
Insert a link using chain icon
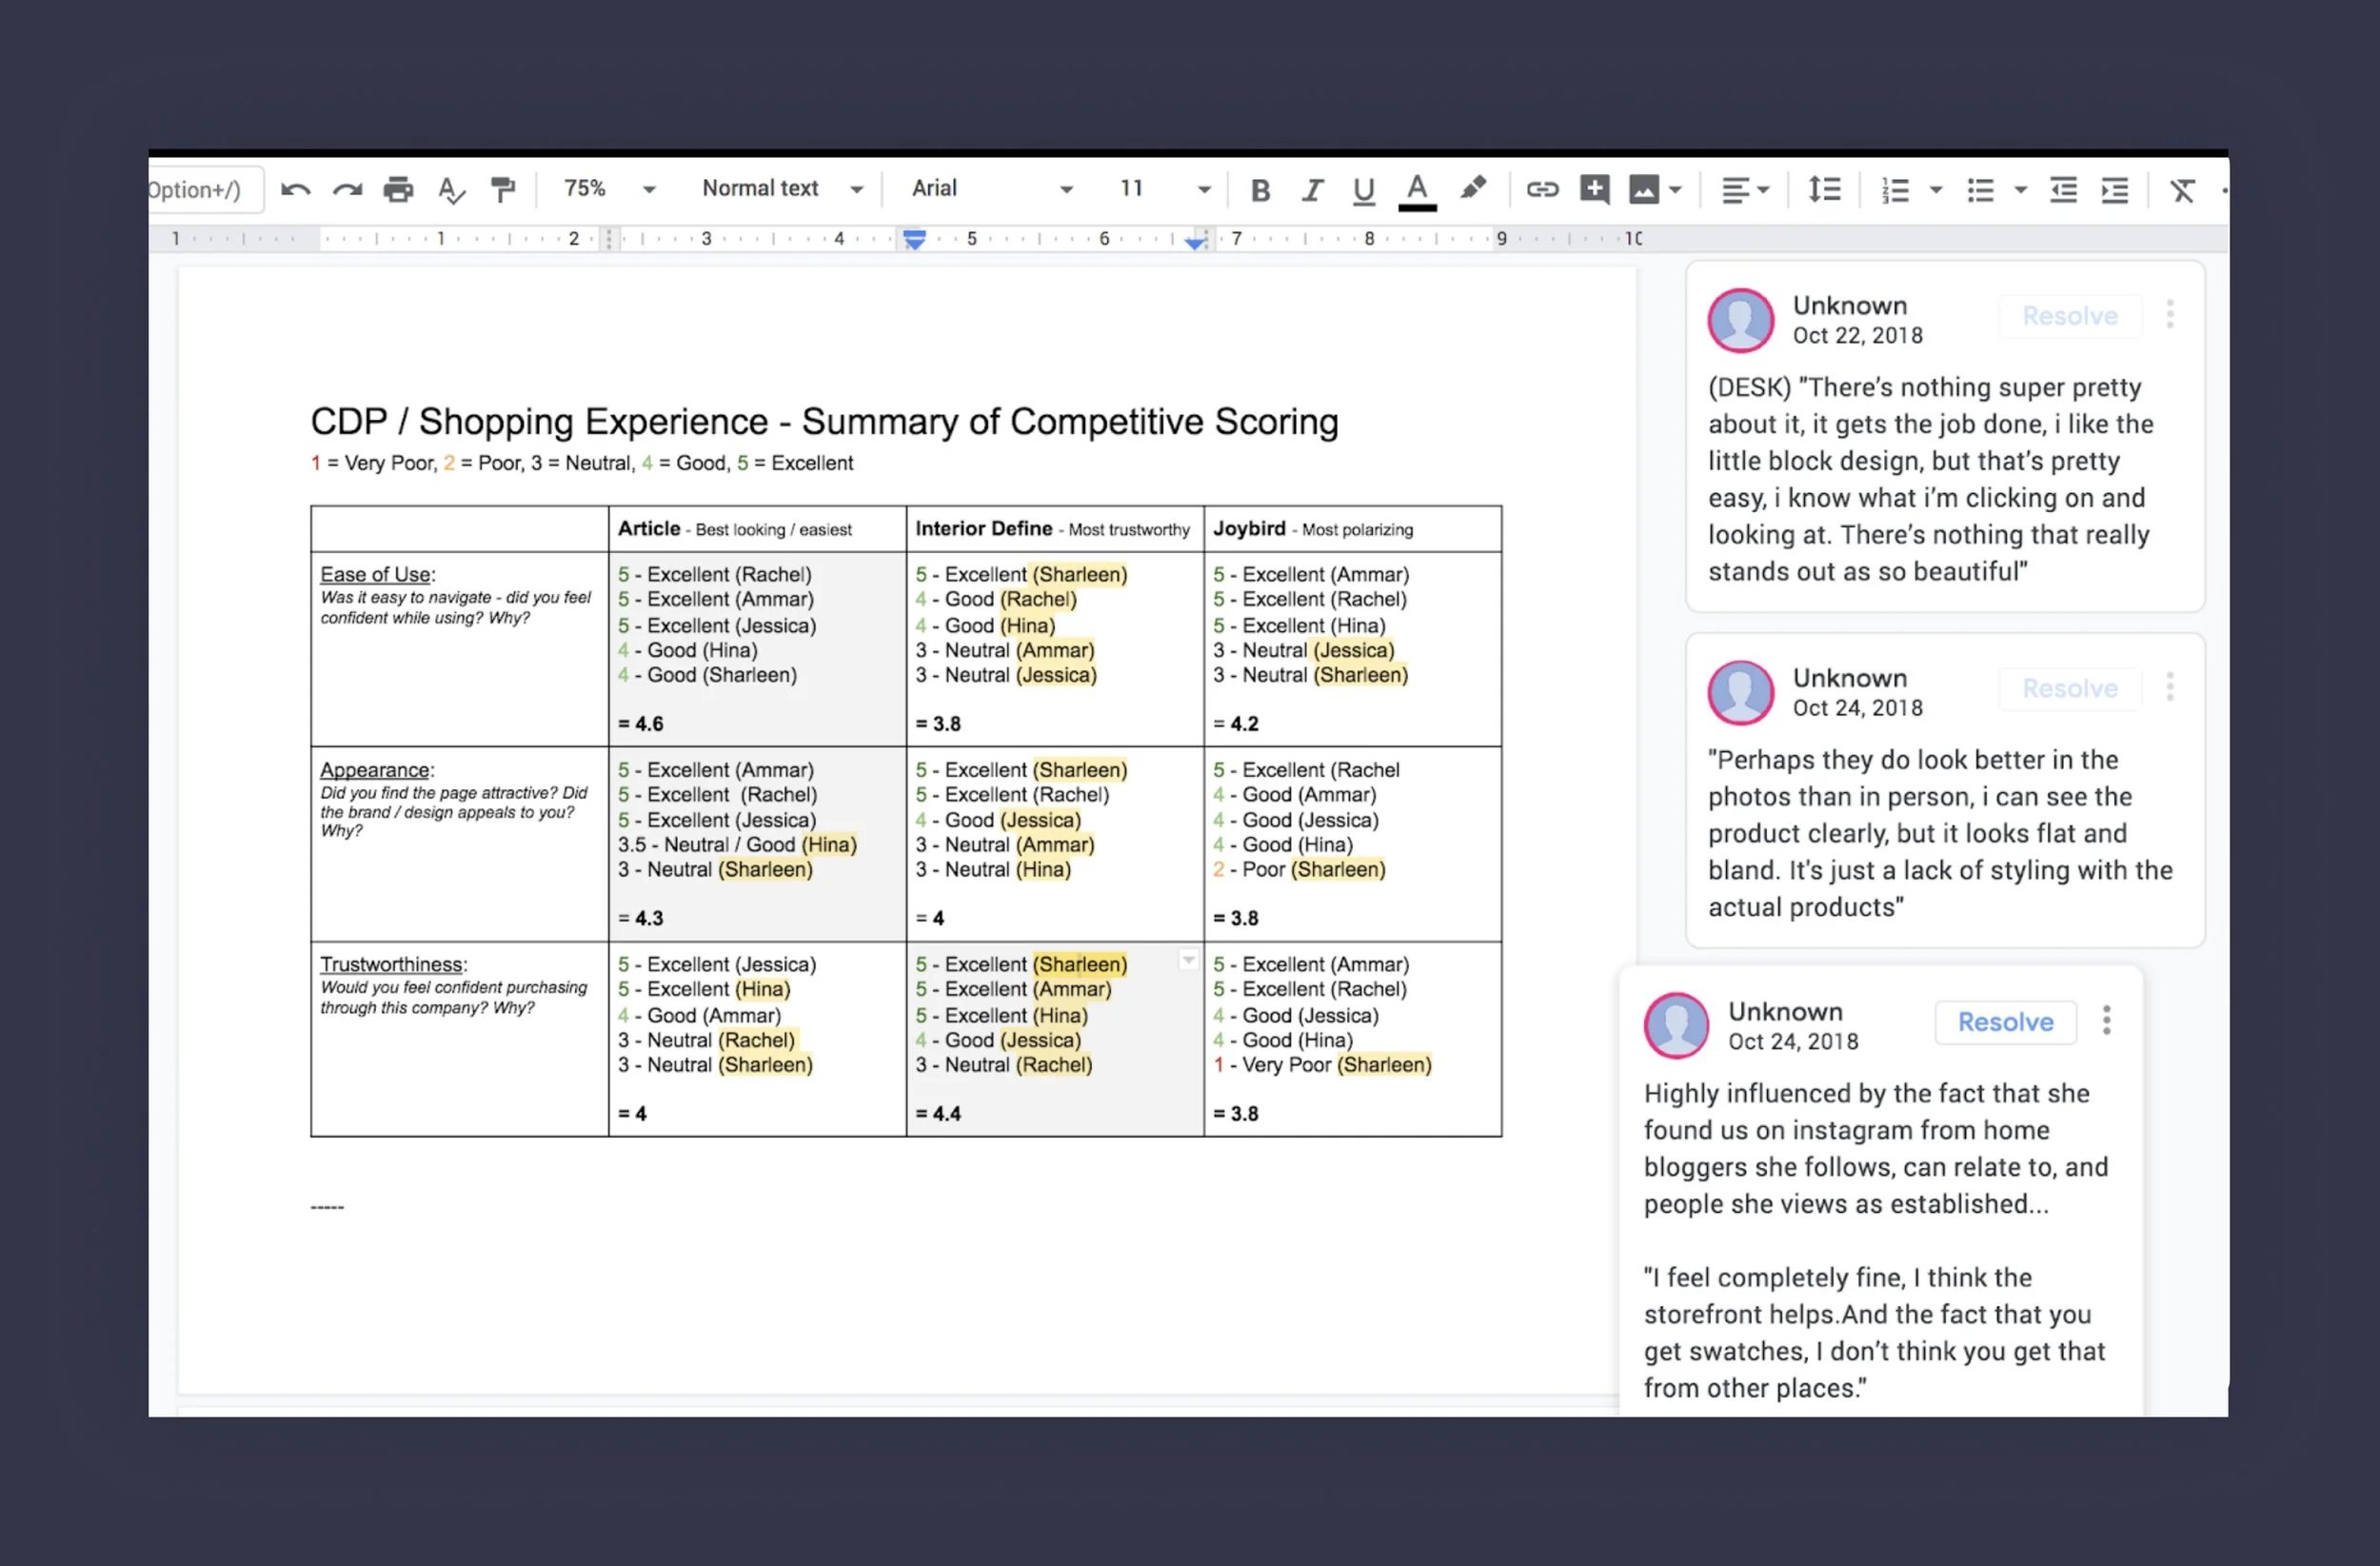[1542, 190]
